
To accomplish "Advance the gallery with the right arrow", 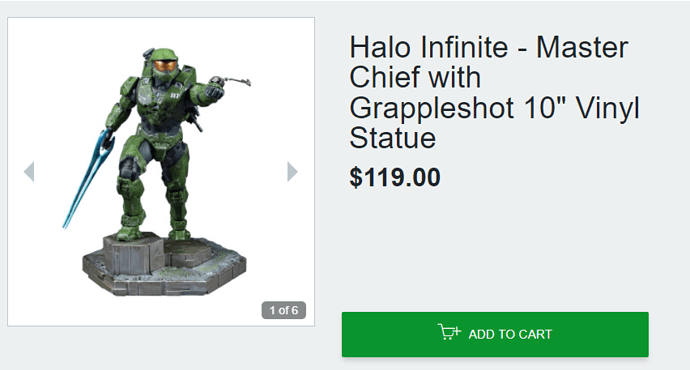I will pyautogui.click(x=292, y=172).
